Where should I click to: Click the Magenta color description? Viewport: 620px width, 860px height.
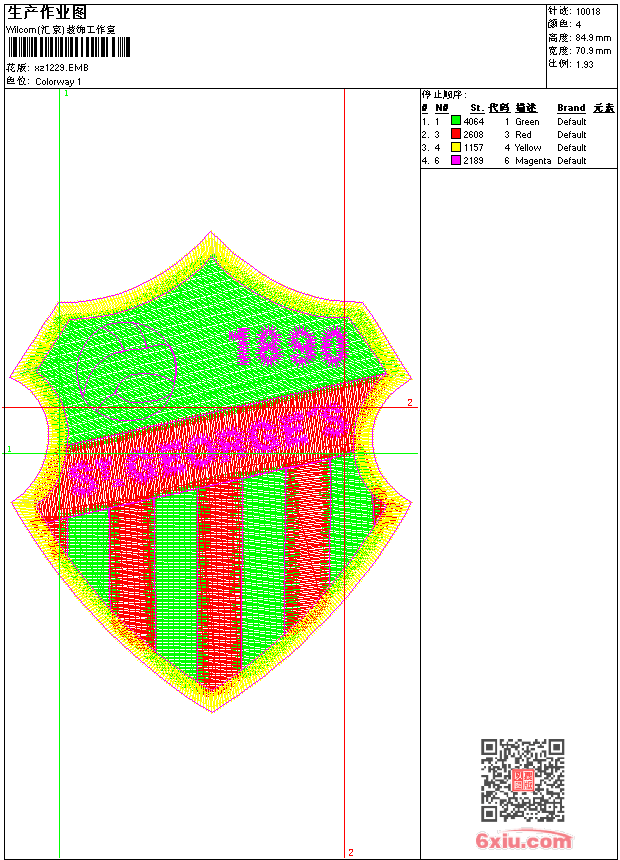533,161
